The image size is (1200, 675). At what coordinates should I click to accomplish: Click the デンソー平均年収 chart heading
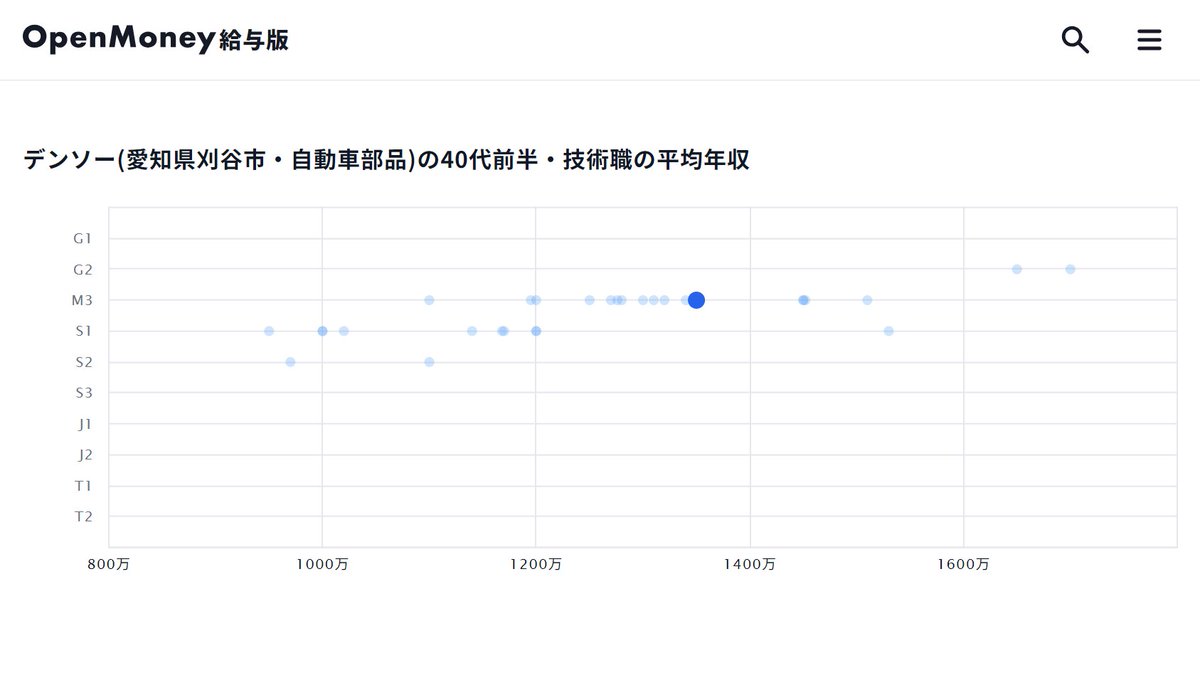point(386,159)
